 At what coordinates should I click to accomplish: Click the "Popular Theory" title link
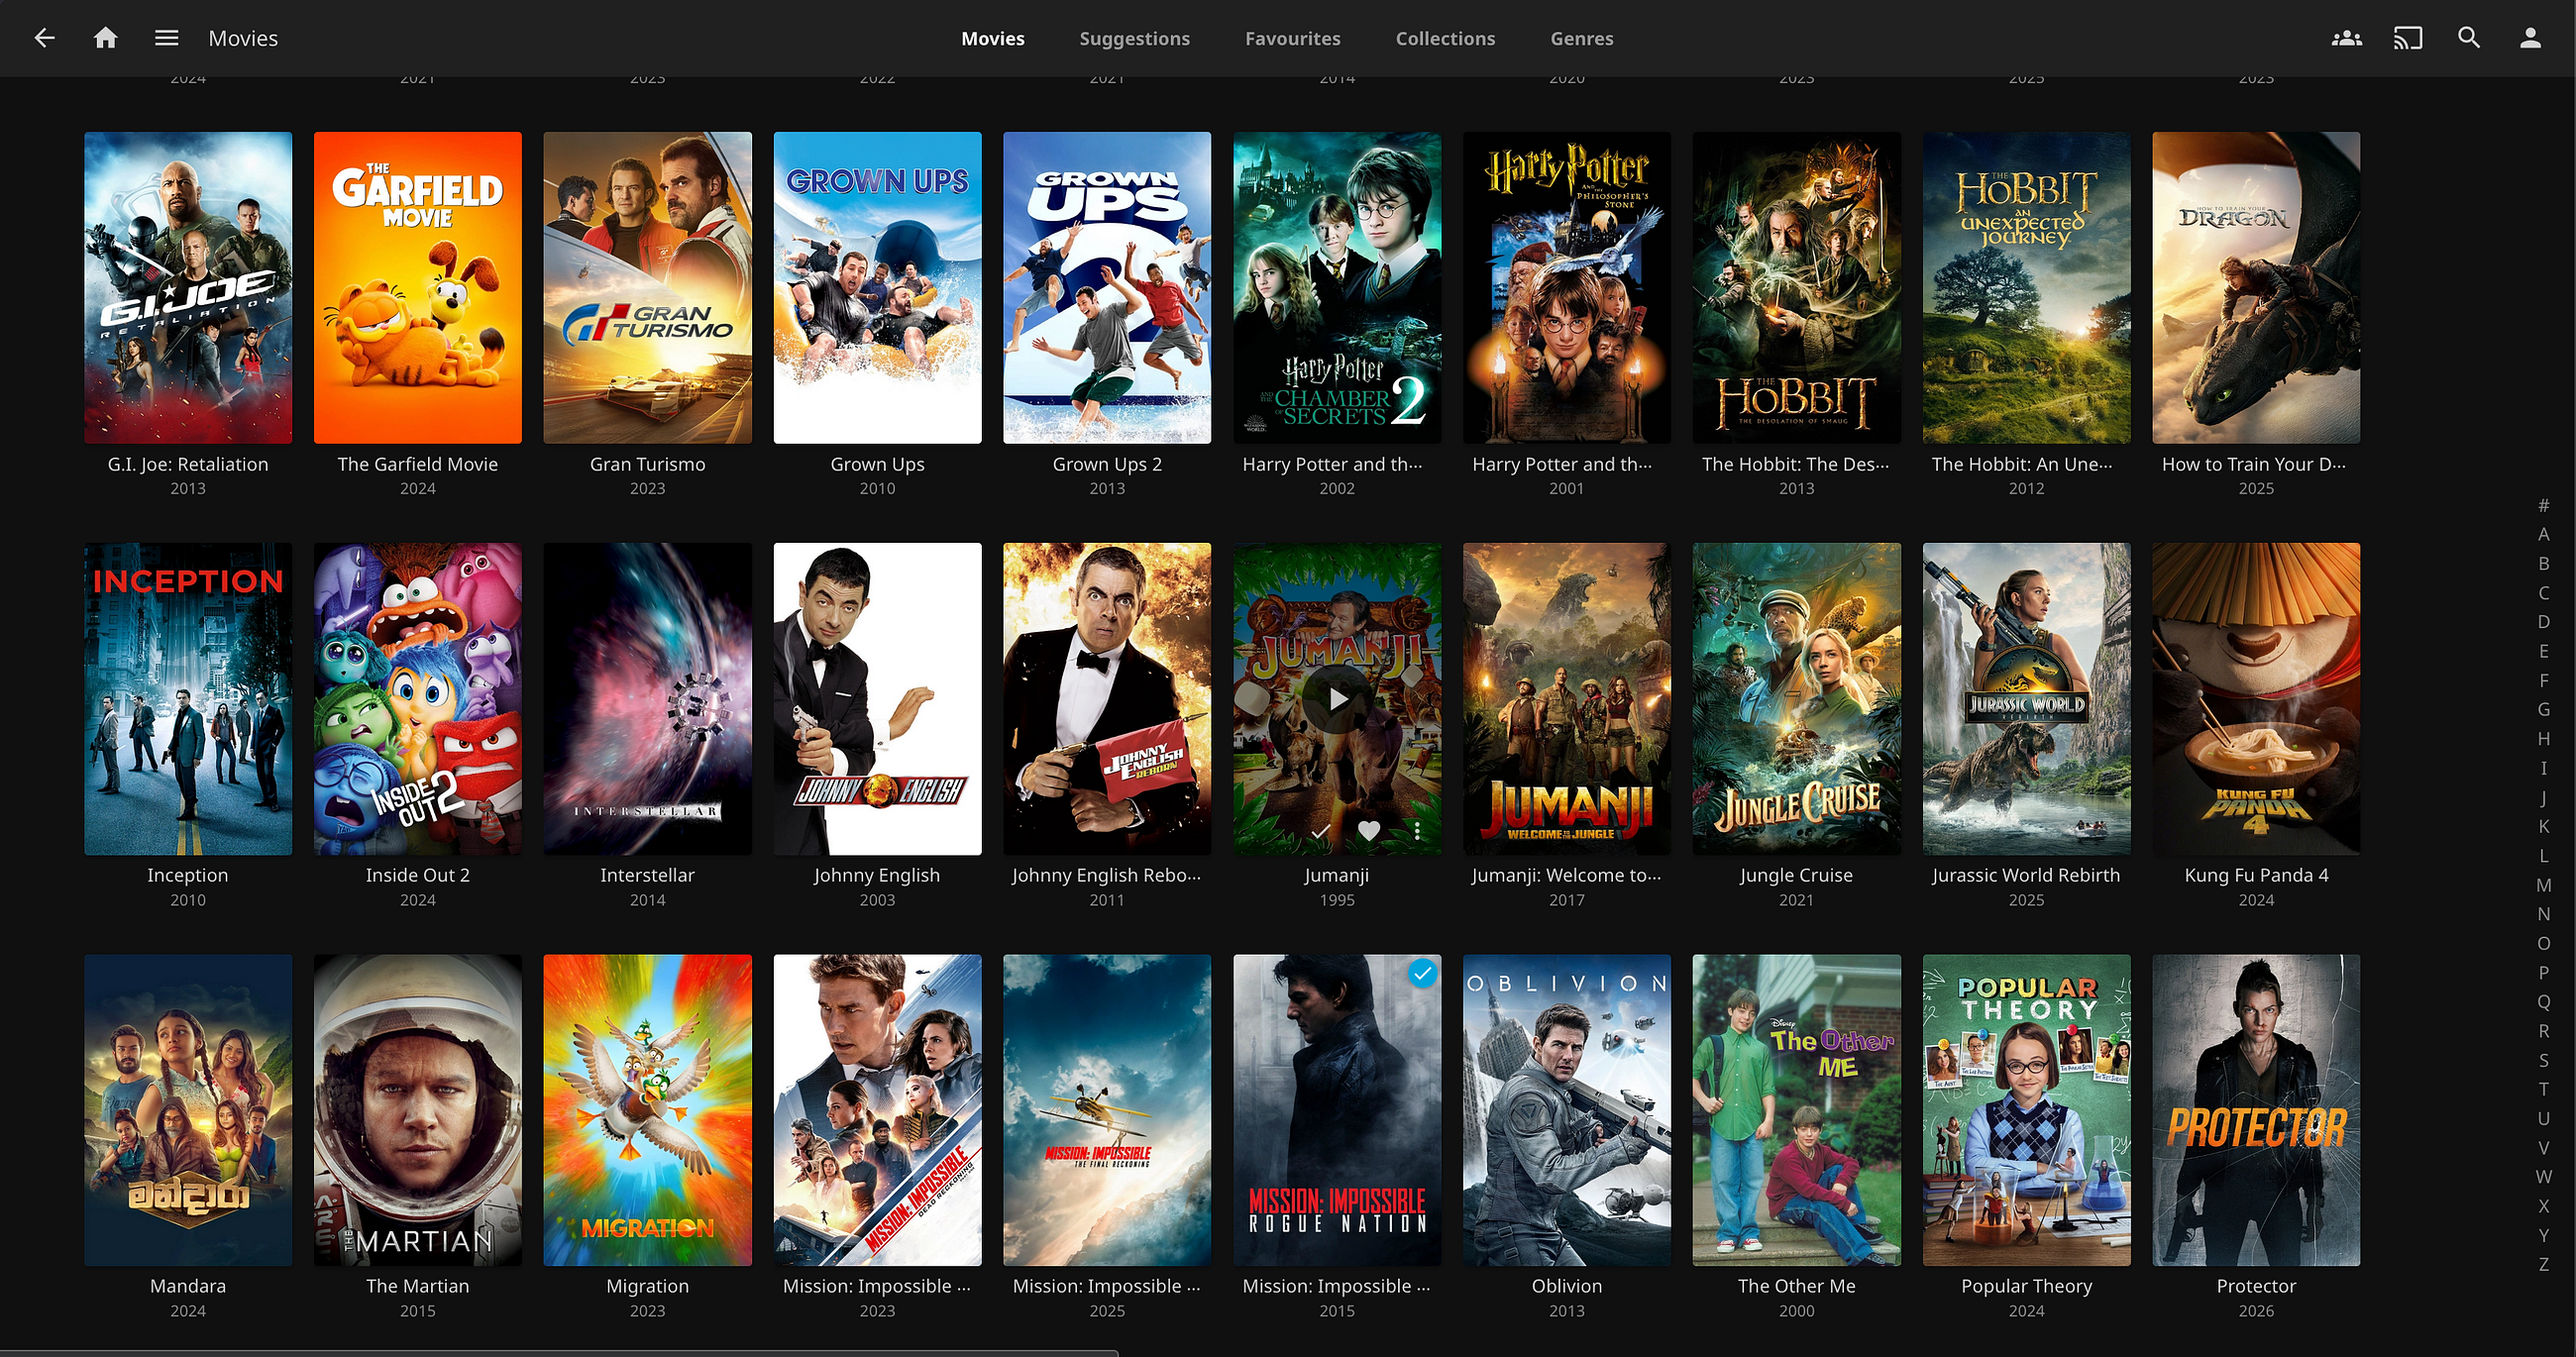(2027, 1286)
